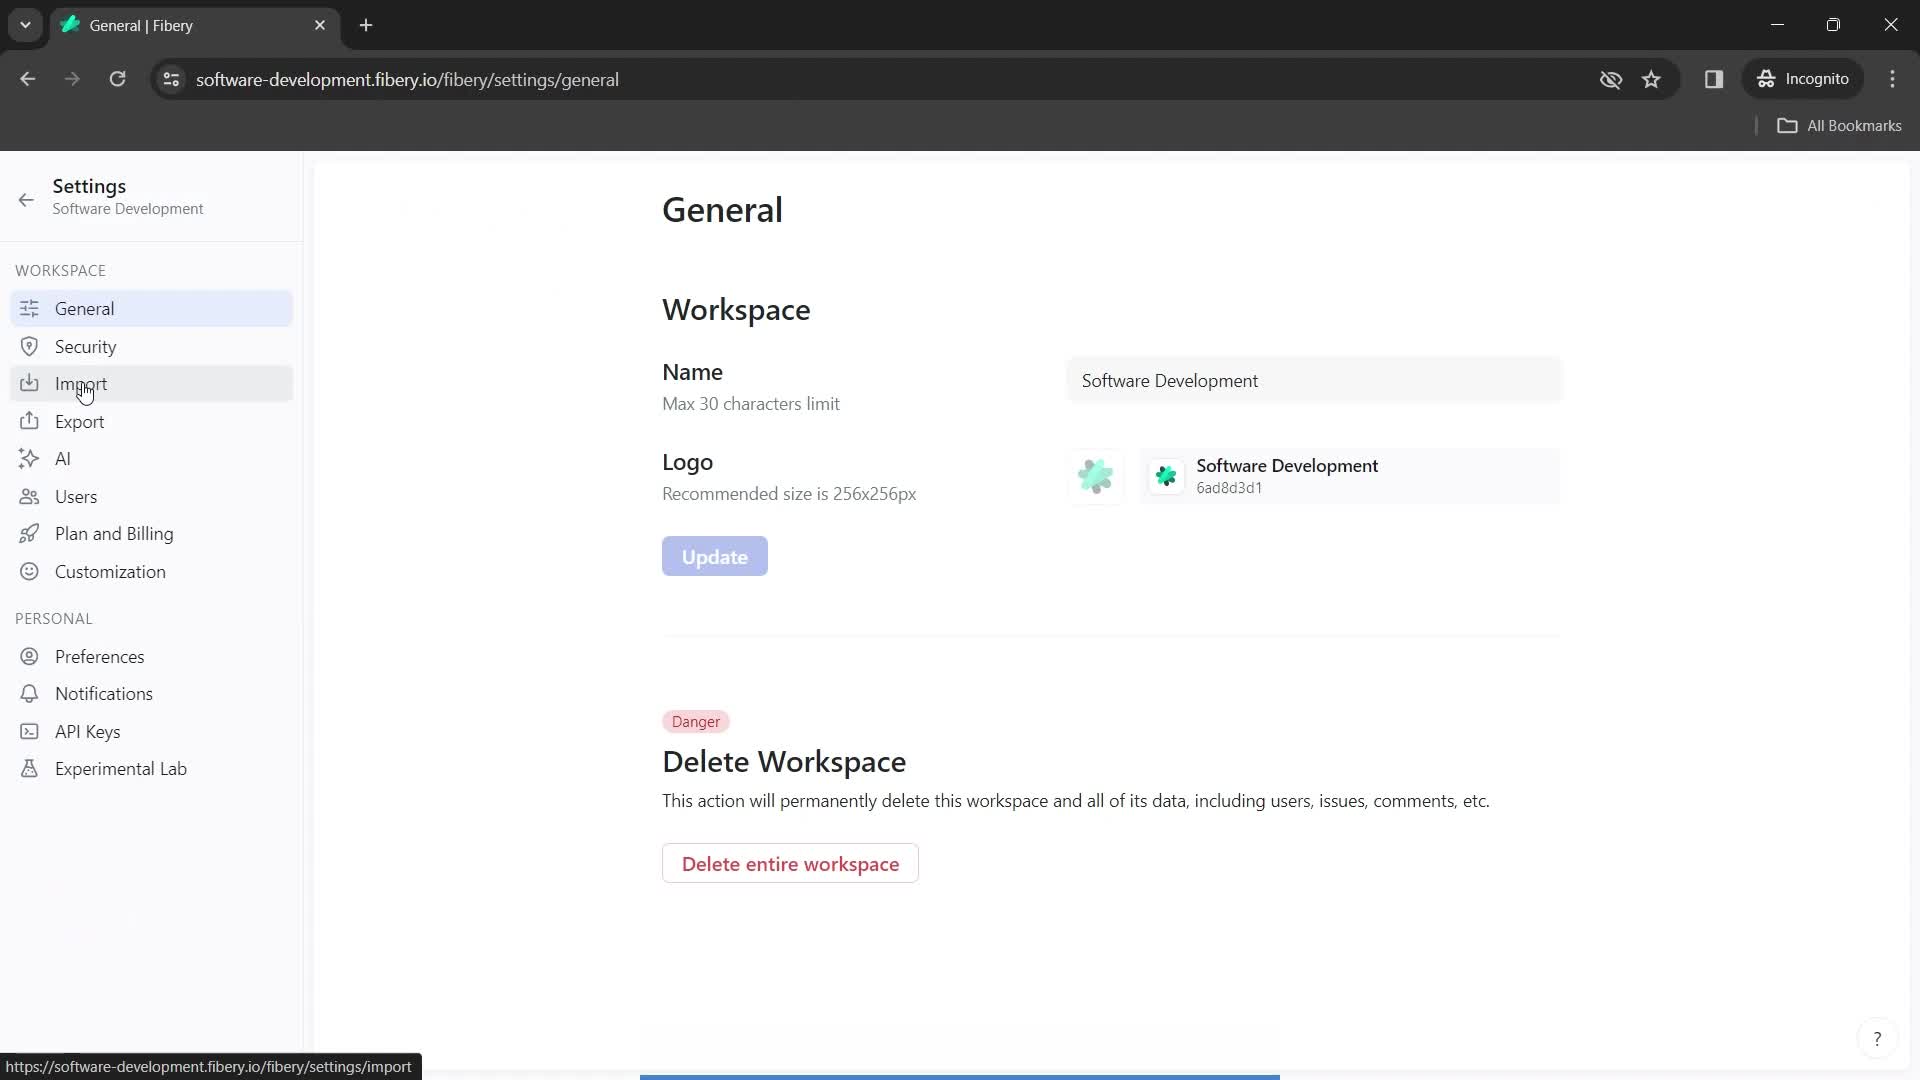Open Experimental Lab page

151,768
